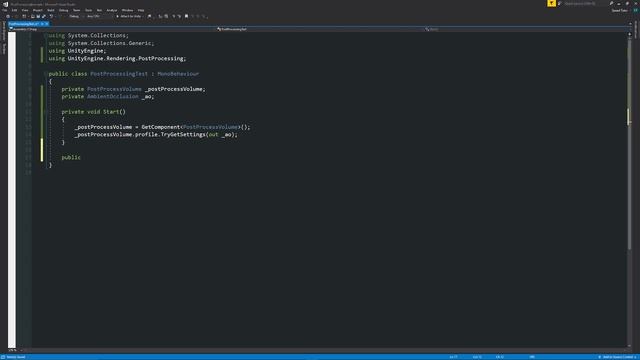Click the 'using UnityEngine;' code line
This screenshot has height=360, width=640.
(x=77, y=51)
